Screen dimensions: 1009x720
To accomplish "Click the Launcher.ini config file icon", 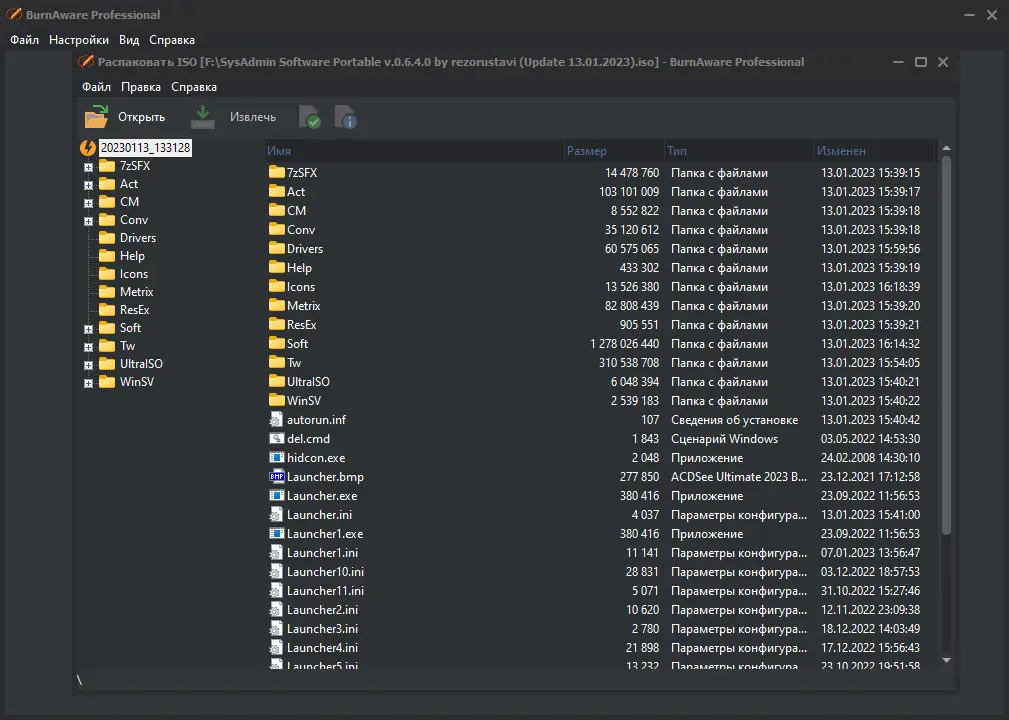I will (x=276, y=515).
